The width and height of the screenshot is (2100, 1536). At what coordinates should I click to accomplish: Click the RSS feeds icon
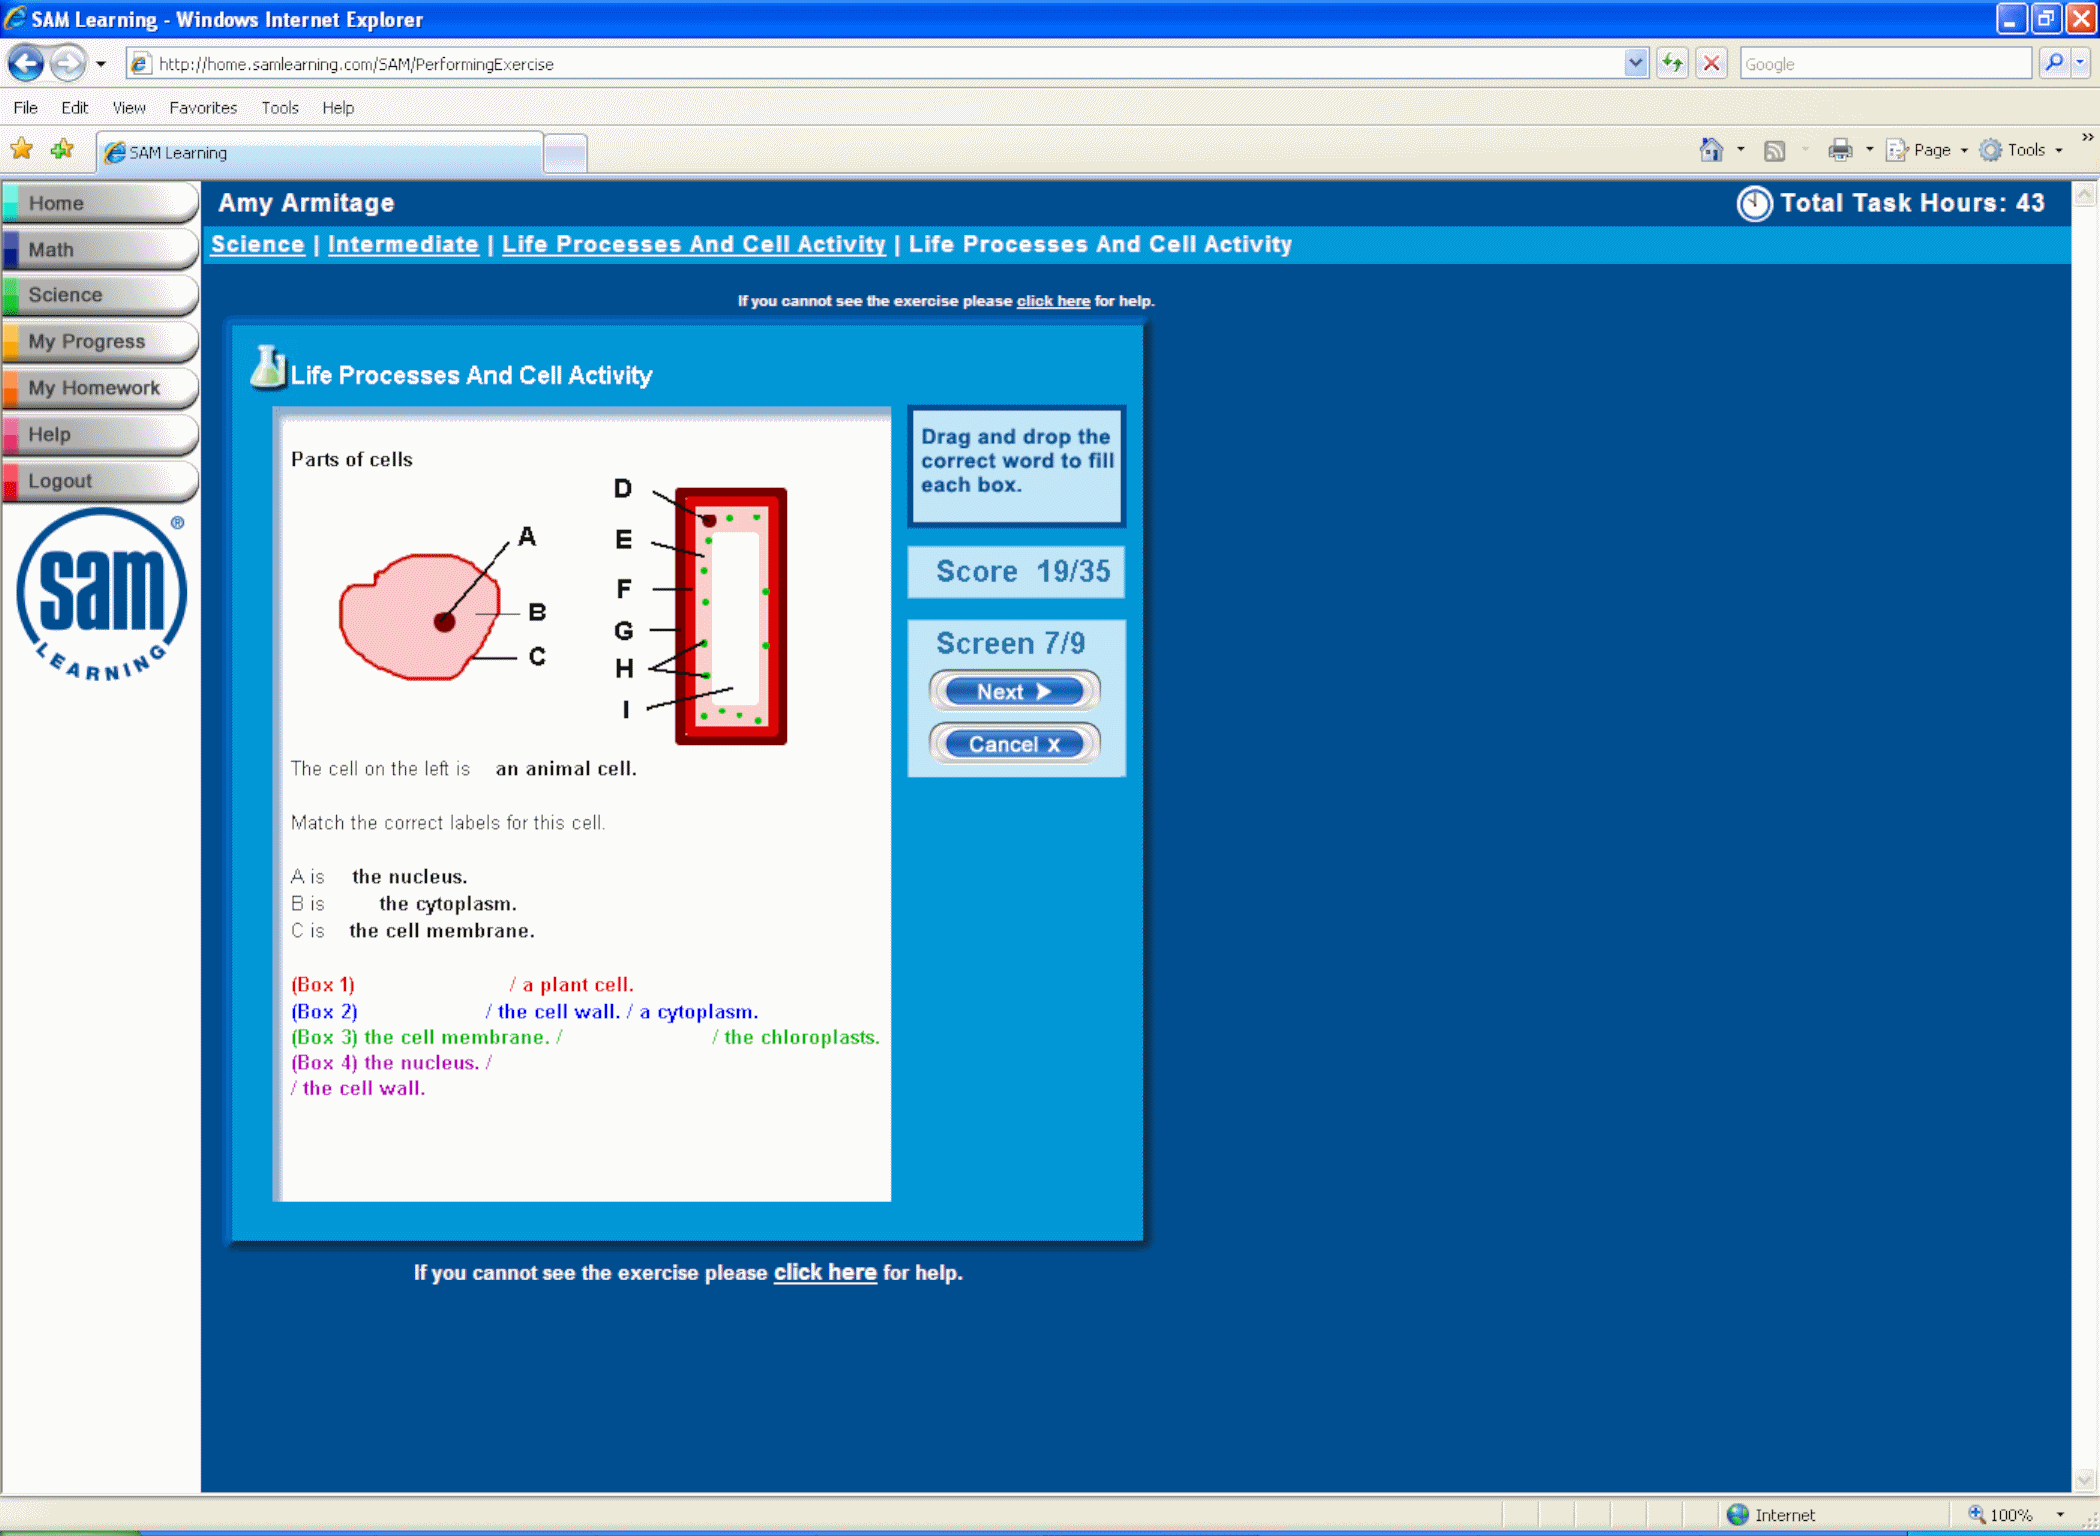(1774, 150)
